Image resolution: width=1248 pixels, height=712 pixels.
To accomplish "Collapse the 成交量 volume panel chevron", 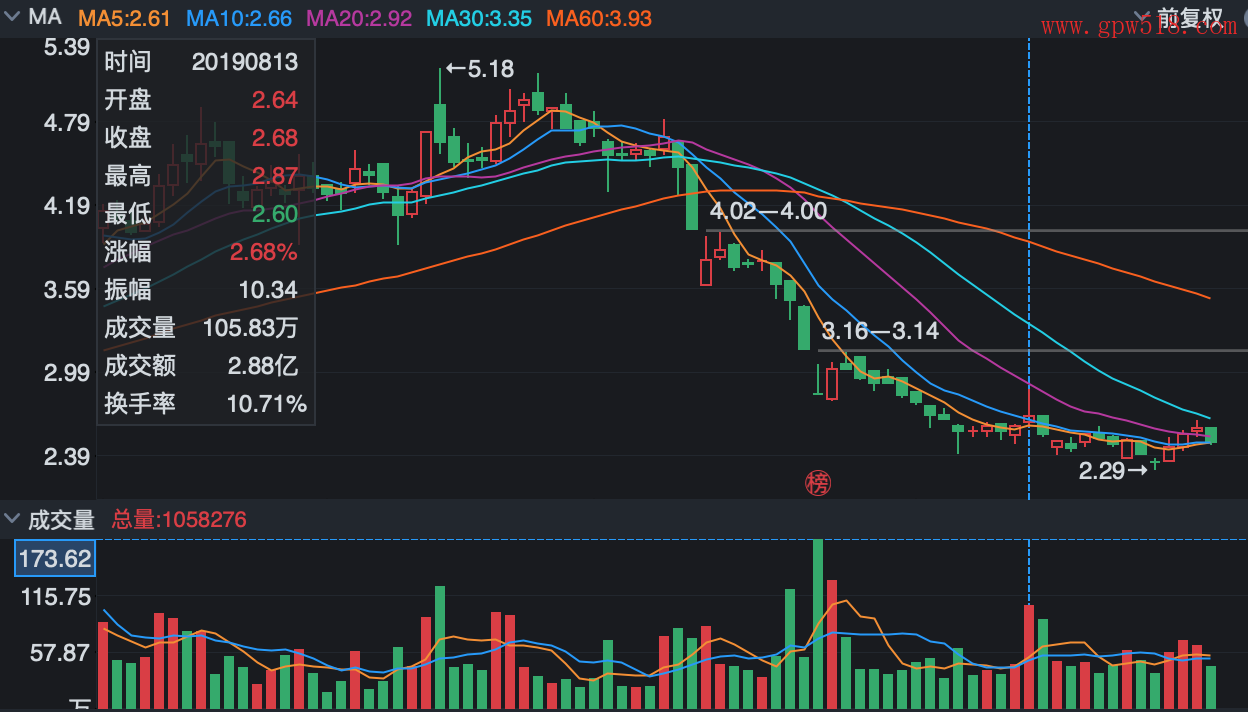I will [x=12, y=519].
